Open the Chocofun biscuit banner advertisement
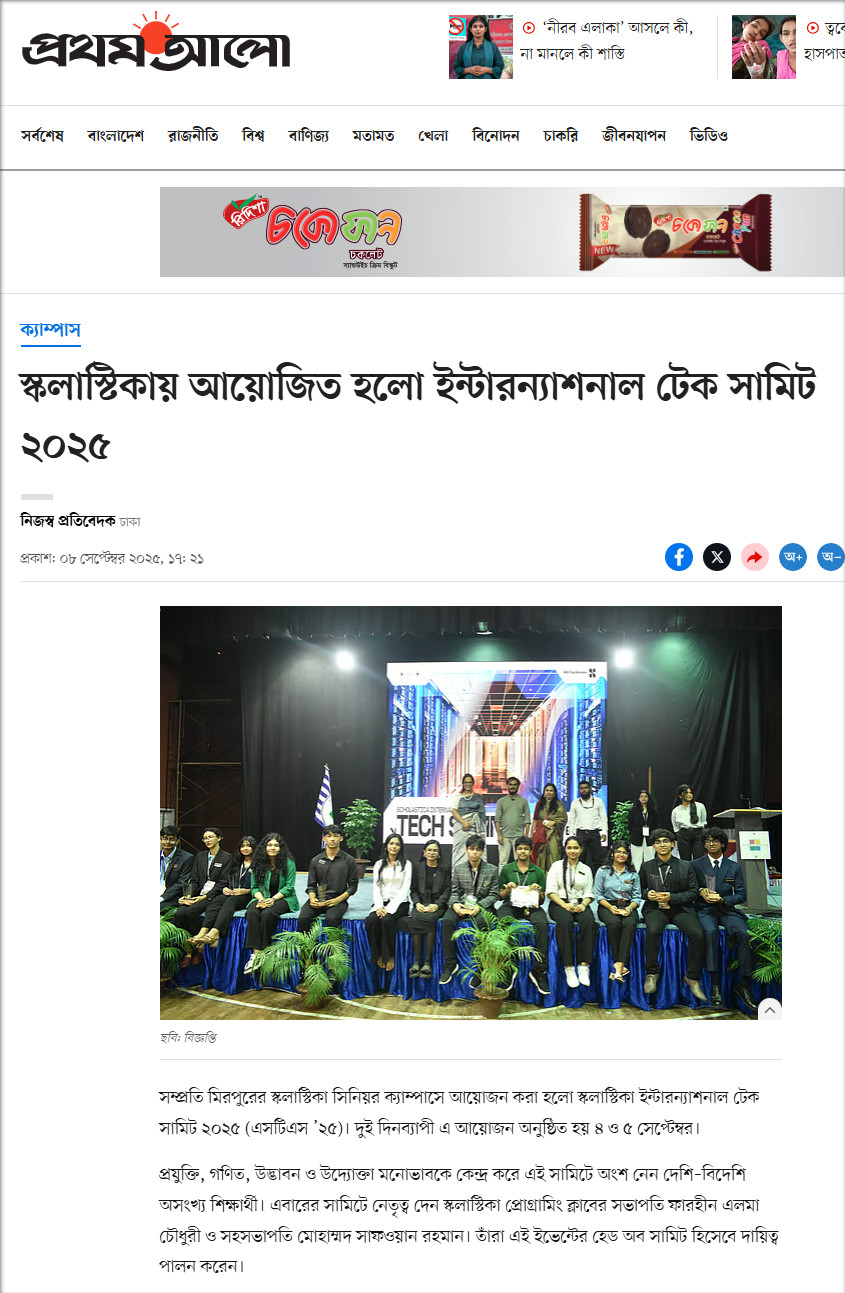This screenshot has width=845, height=1293. point(502,232)
